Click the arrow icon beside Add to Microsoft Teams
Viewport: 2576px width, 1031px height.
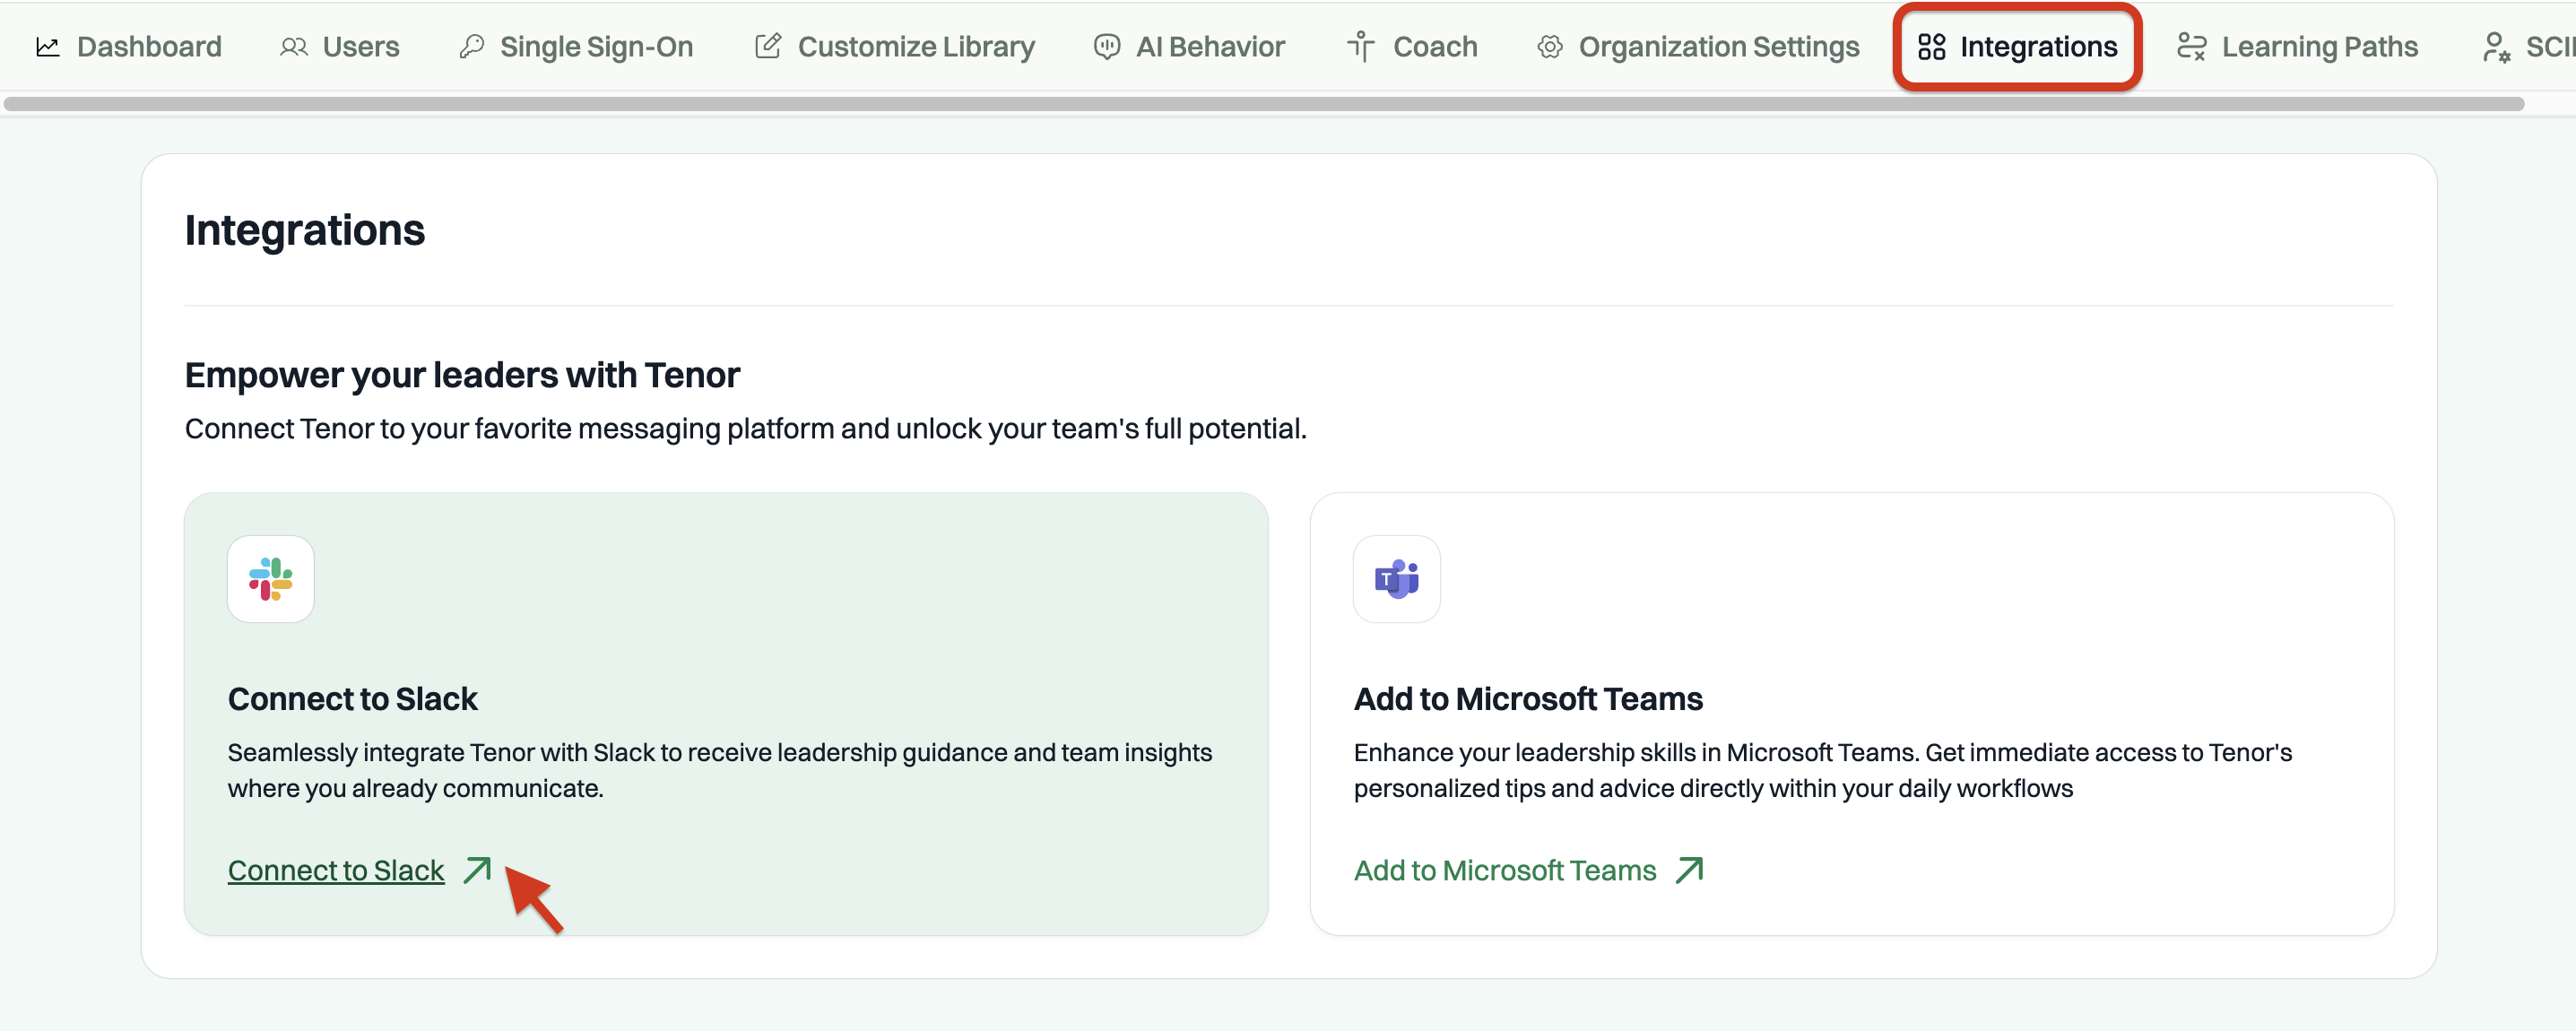(1689, 870)
